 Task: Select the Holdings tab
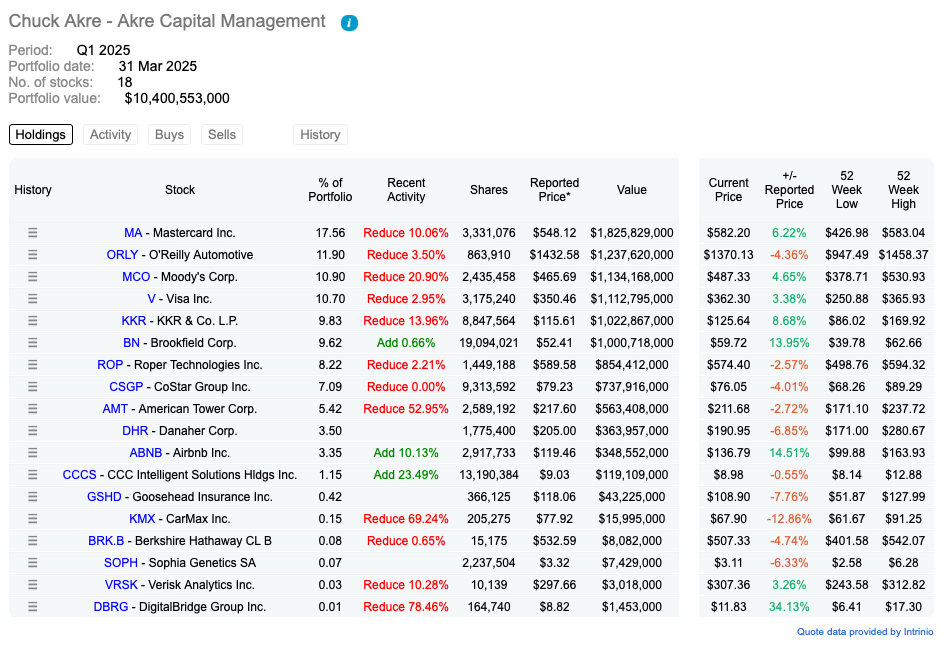click(40, 134)
